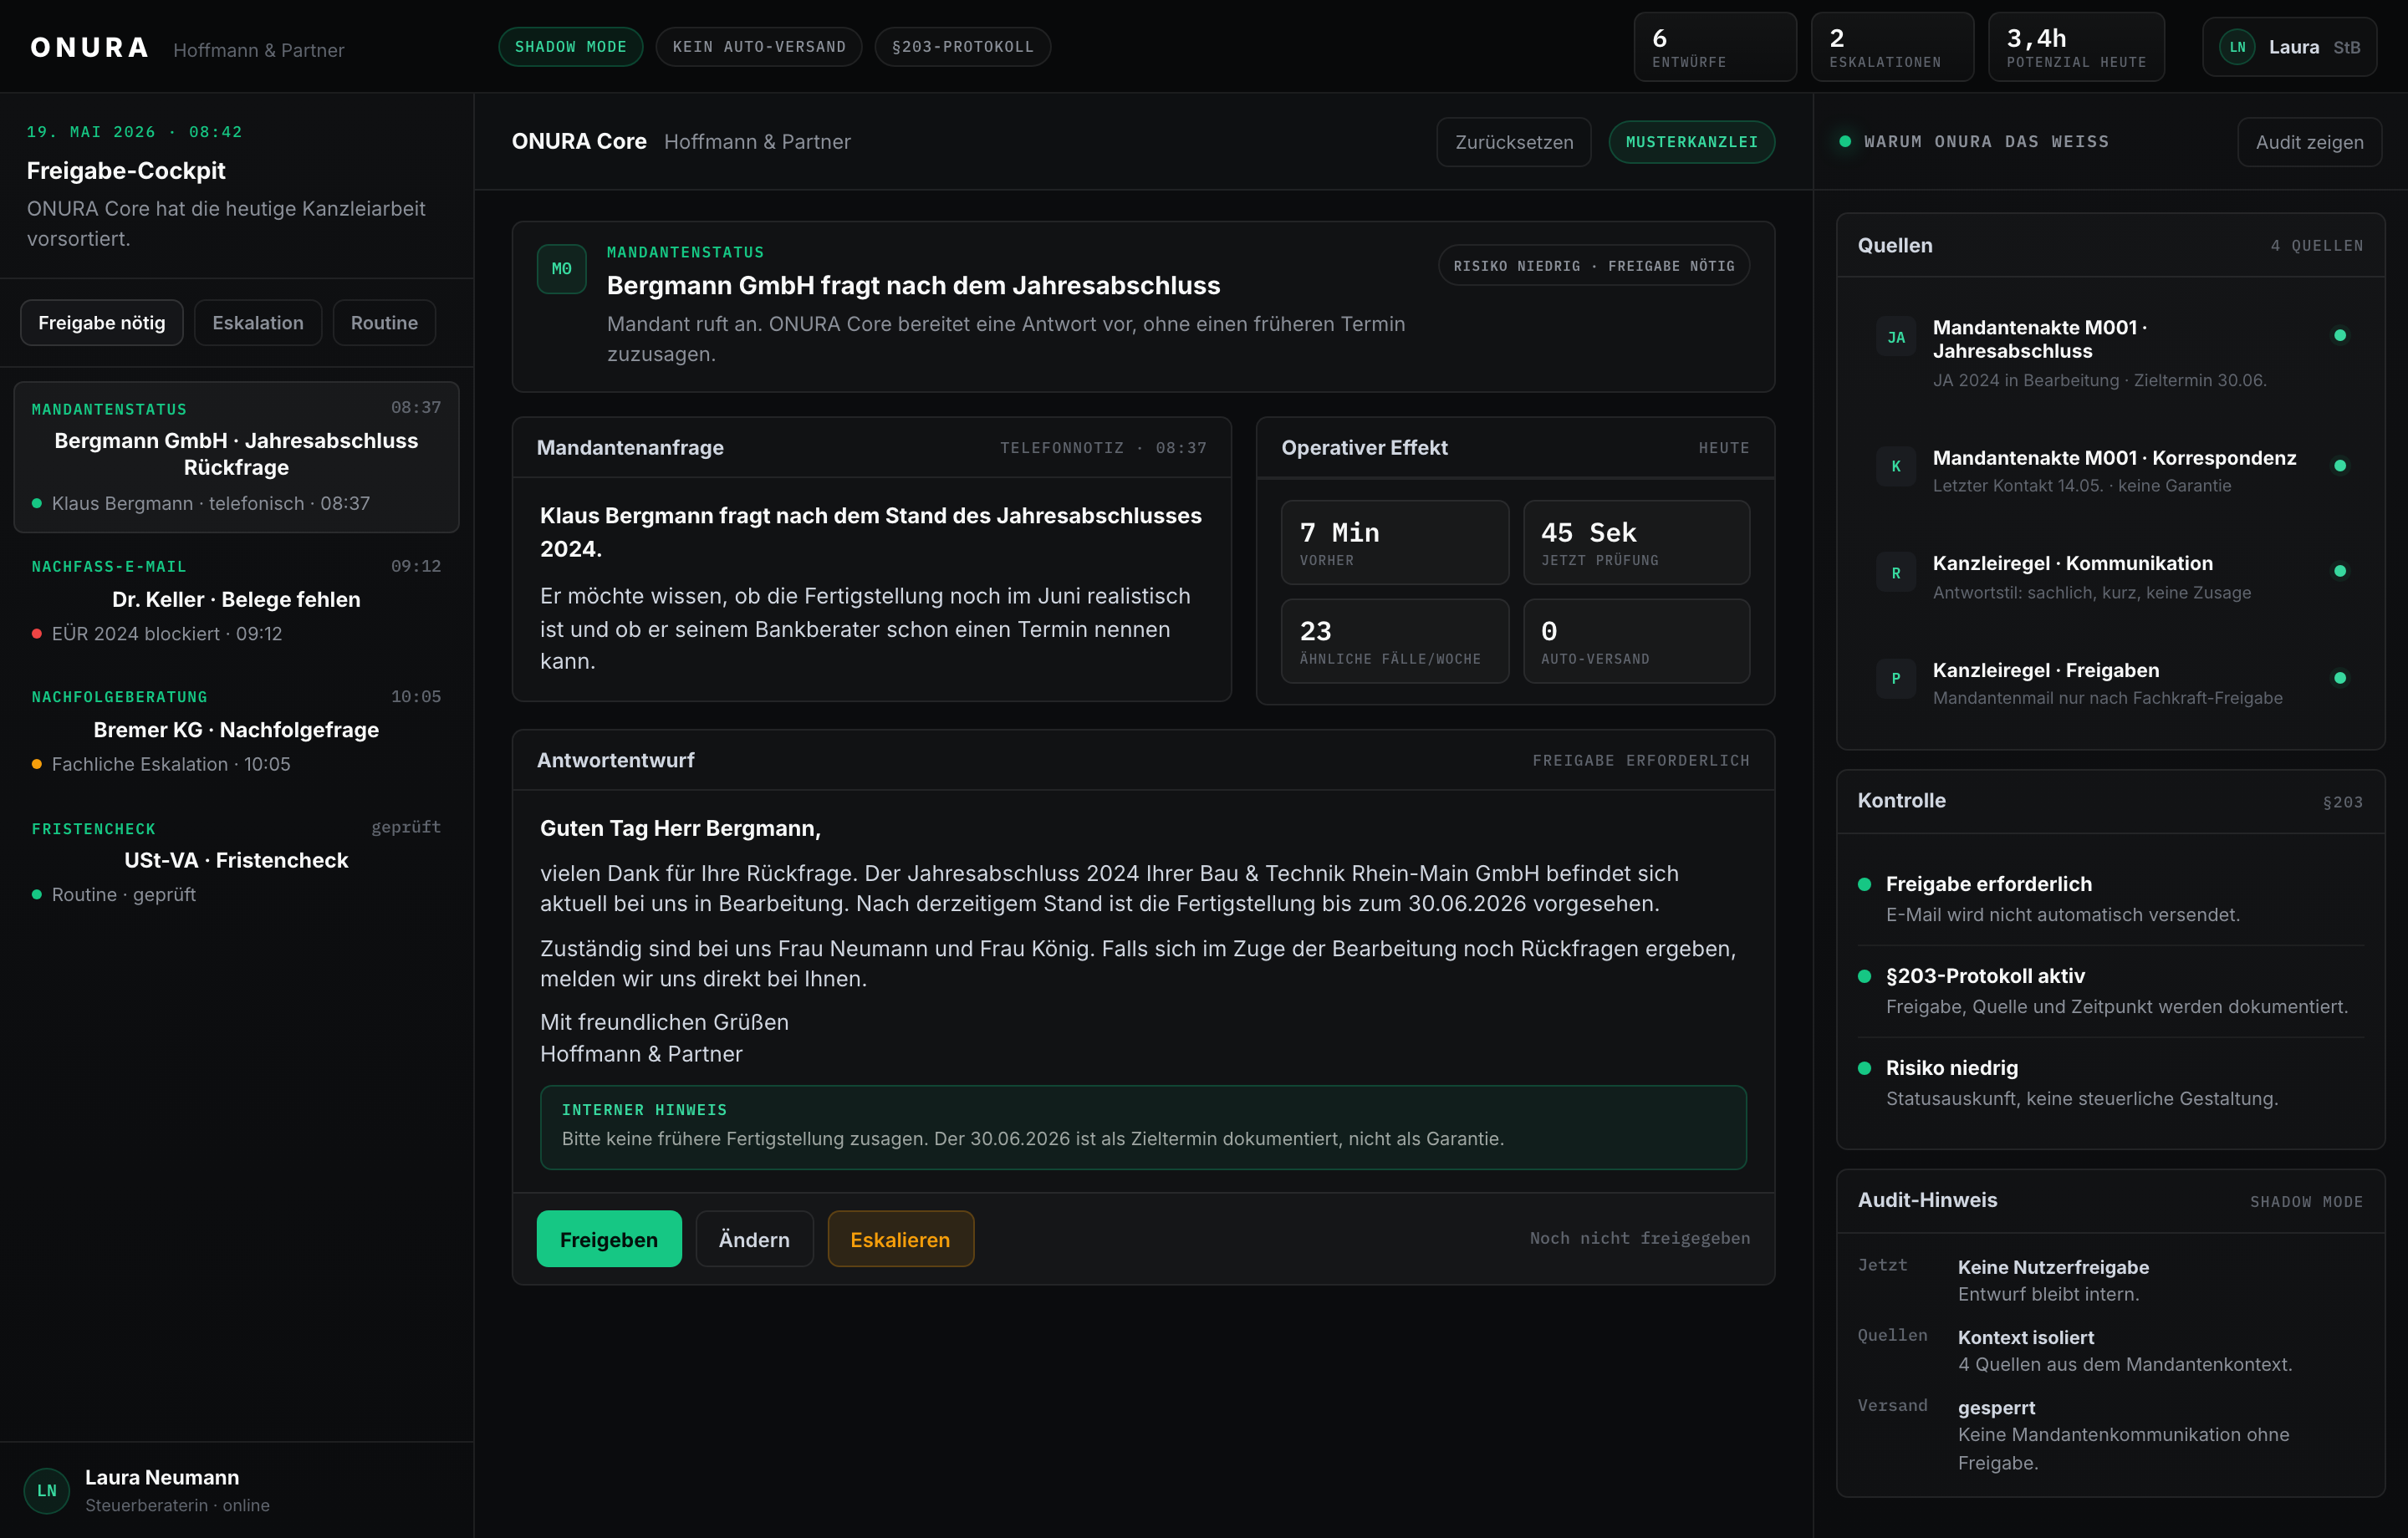Click green status dot of Mandantenakte Jahresabschluss

click(2340, 335)
